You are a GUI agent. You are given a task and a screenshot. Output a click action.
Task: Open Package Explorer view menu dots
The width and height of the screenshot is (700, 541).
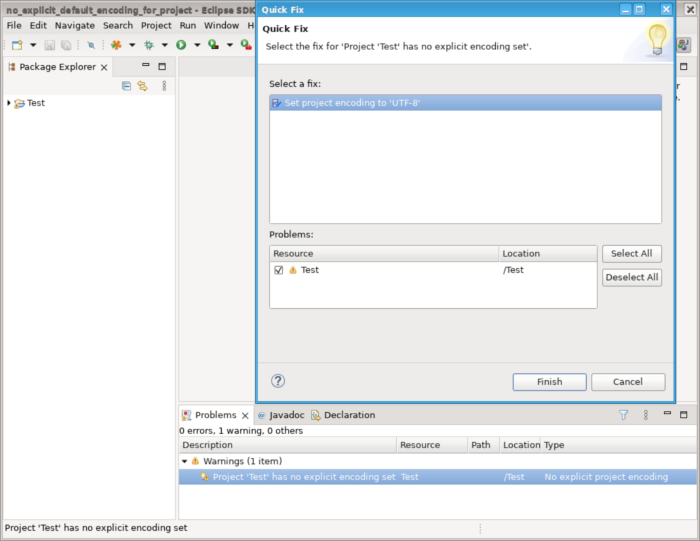pos(164,86)
